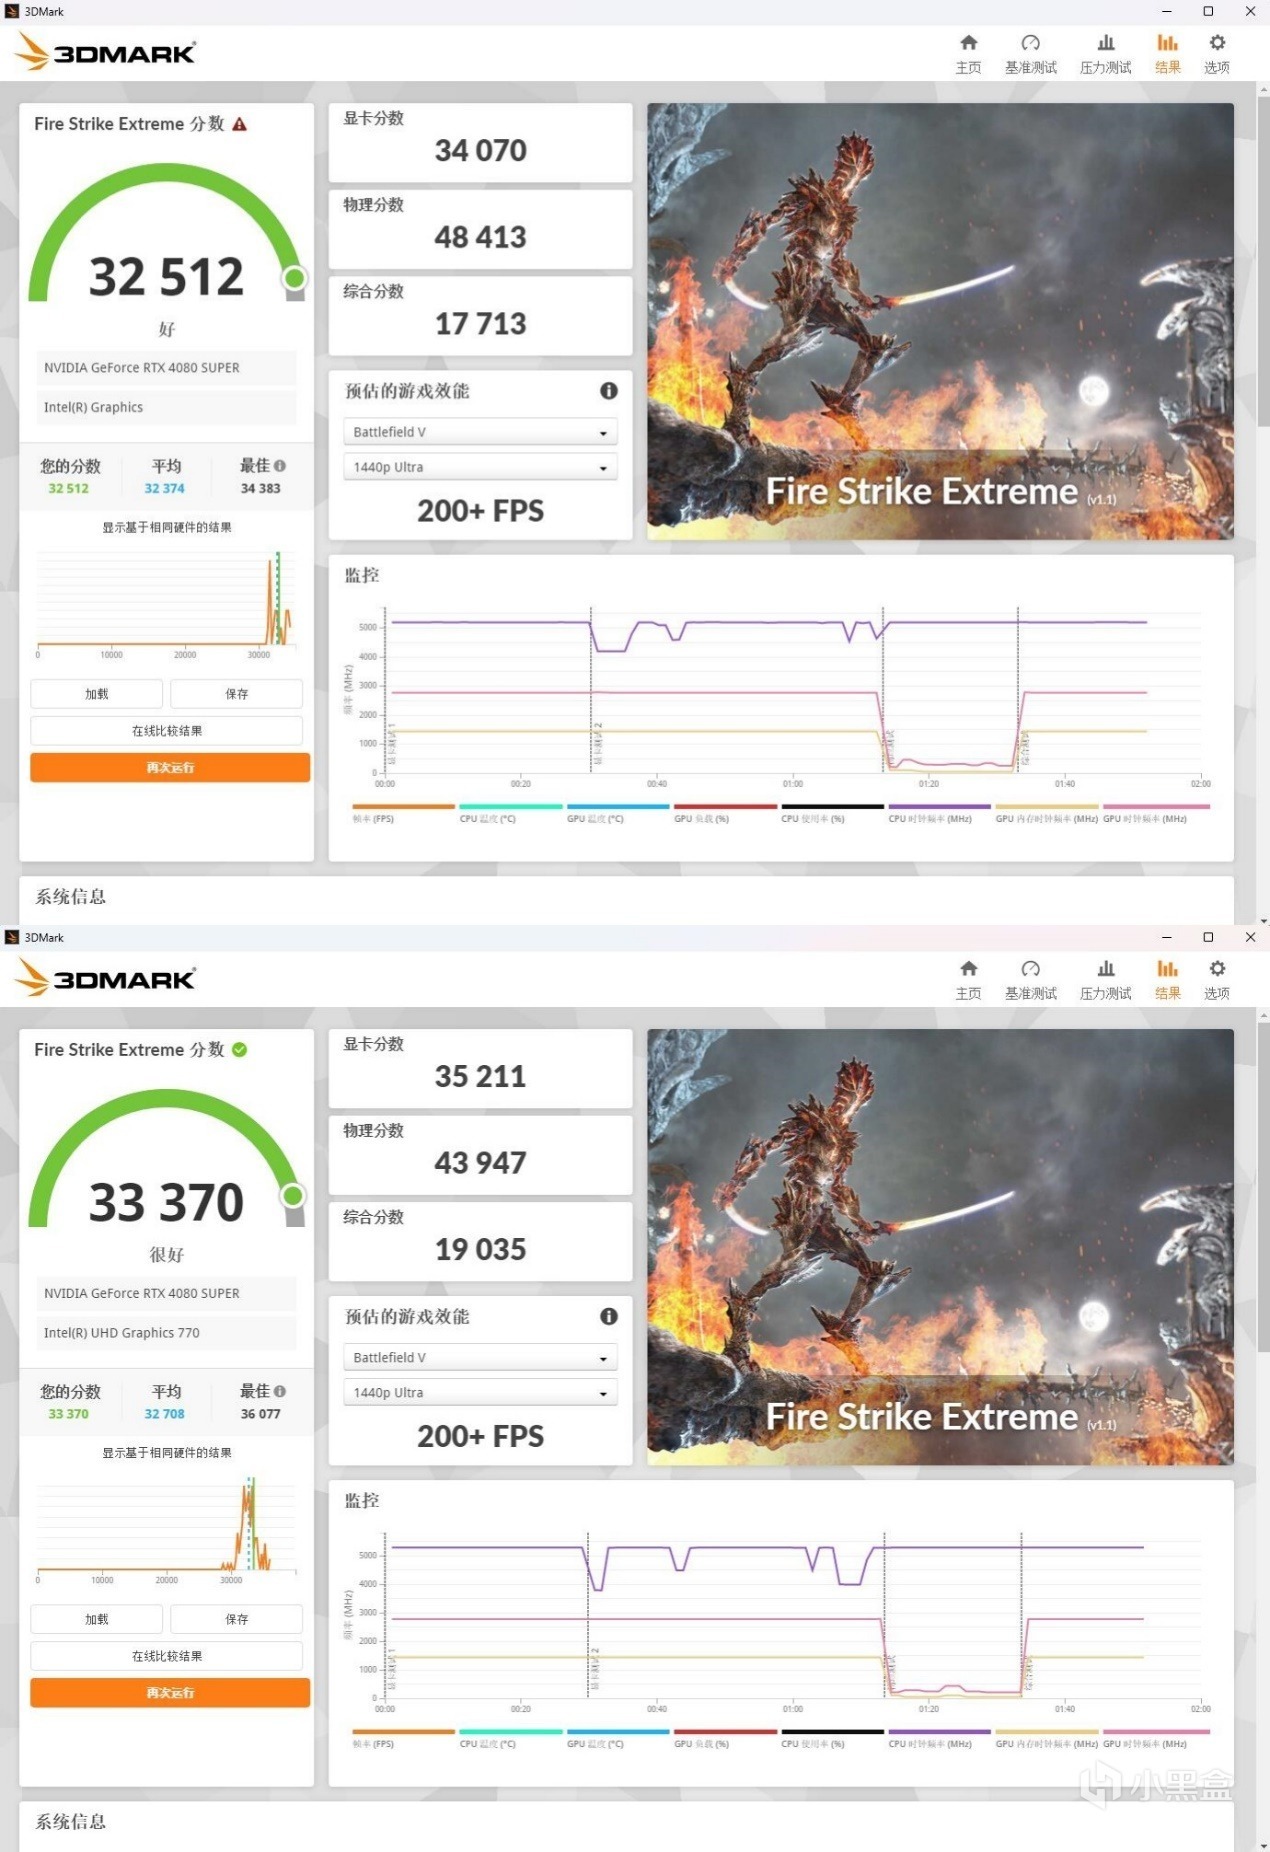Click 保存 button in the 33 370 window
Viewport: 1270px width, 1852px height.
click(237, 1619)
